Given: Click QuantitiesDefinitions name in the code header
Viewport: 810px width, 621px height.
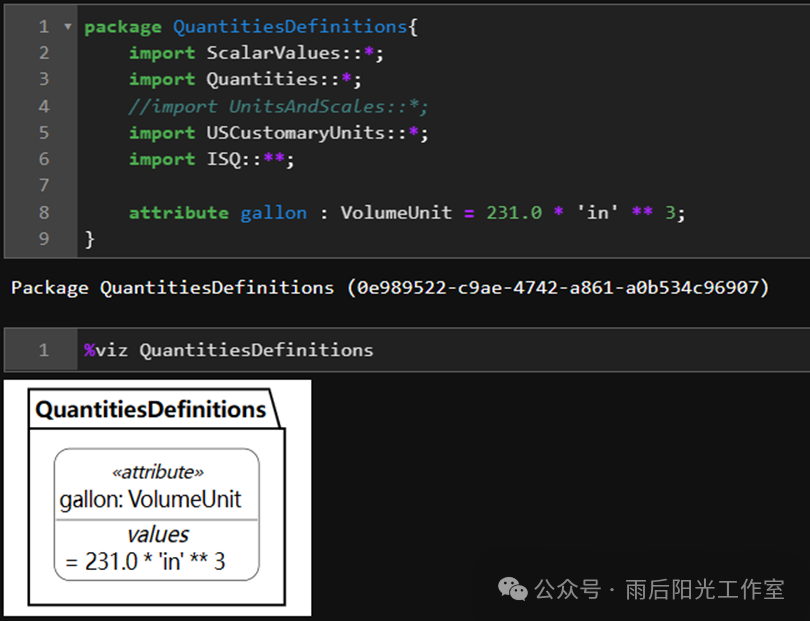Looking at the screenshot, I should tap(290, 26).
